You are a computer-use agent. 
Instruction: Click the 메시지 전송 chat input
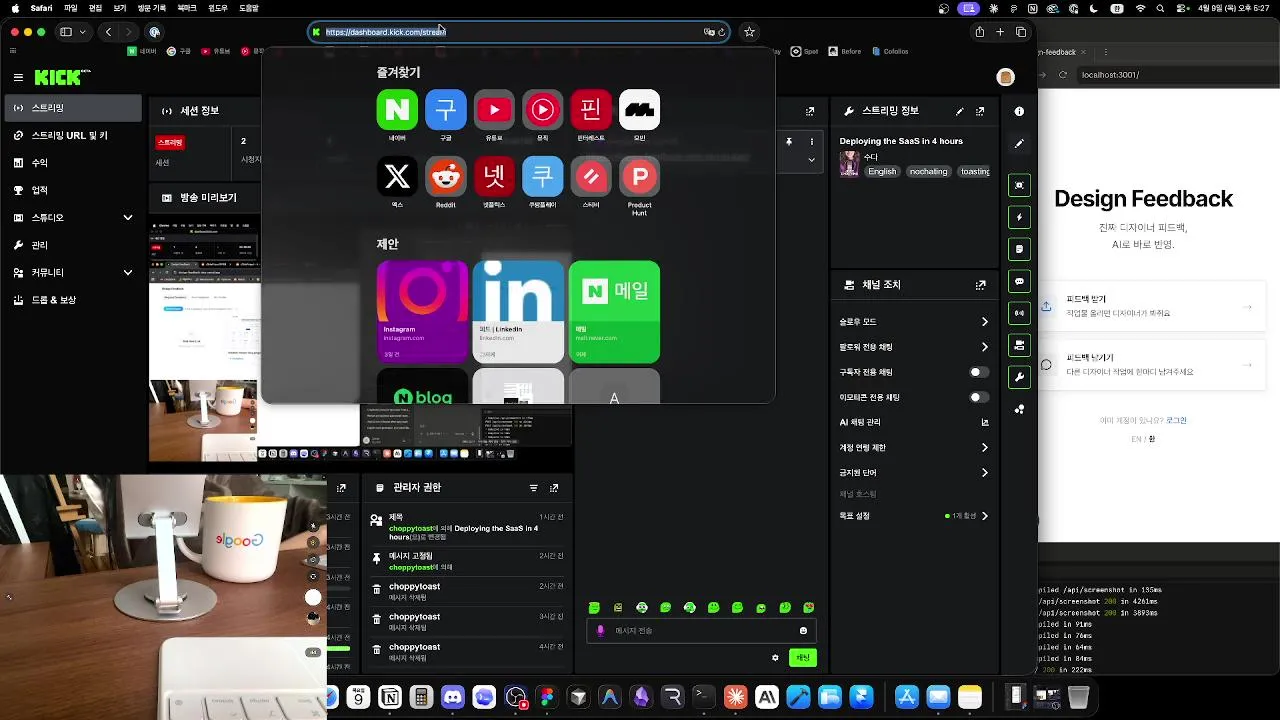(x=701, y=631)
